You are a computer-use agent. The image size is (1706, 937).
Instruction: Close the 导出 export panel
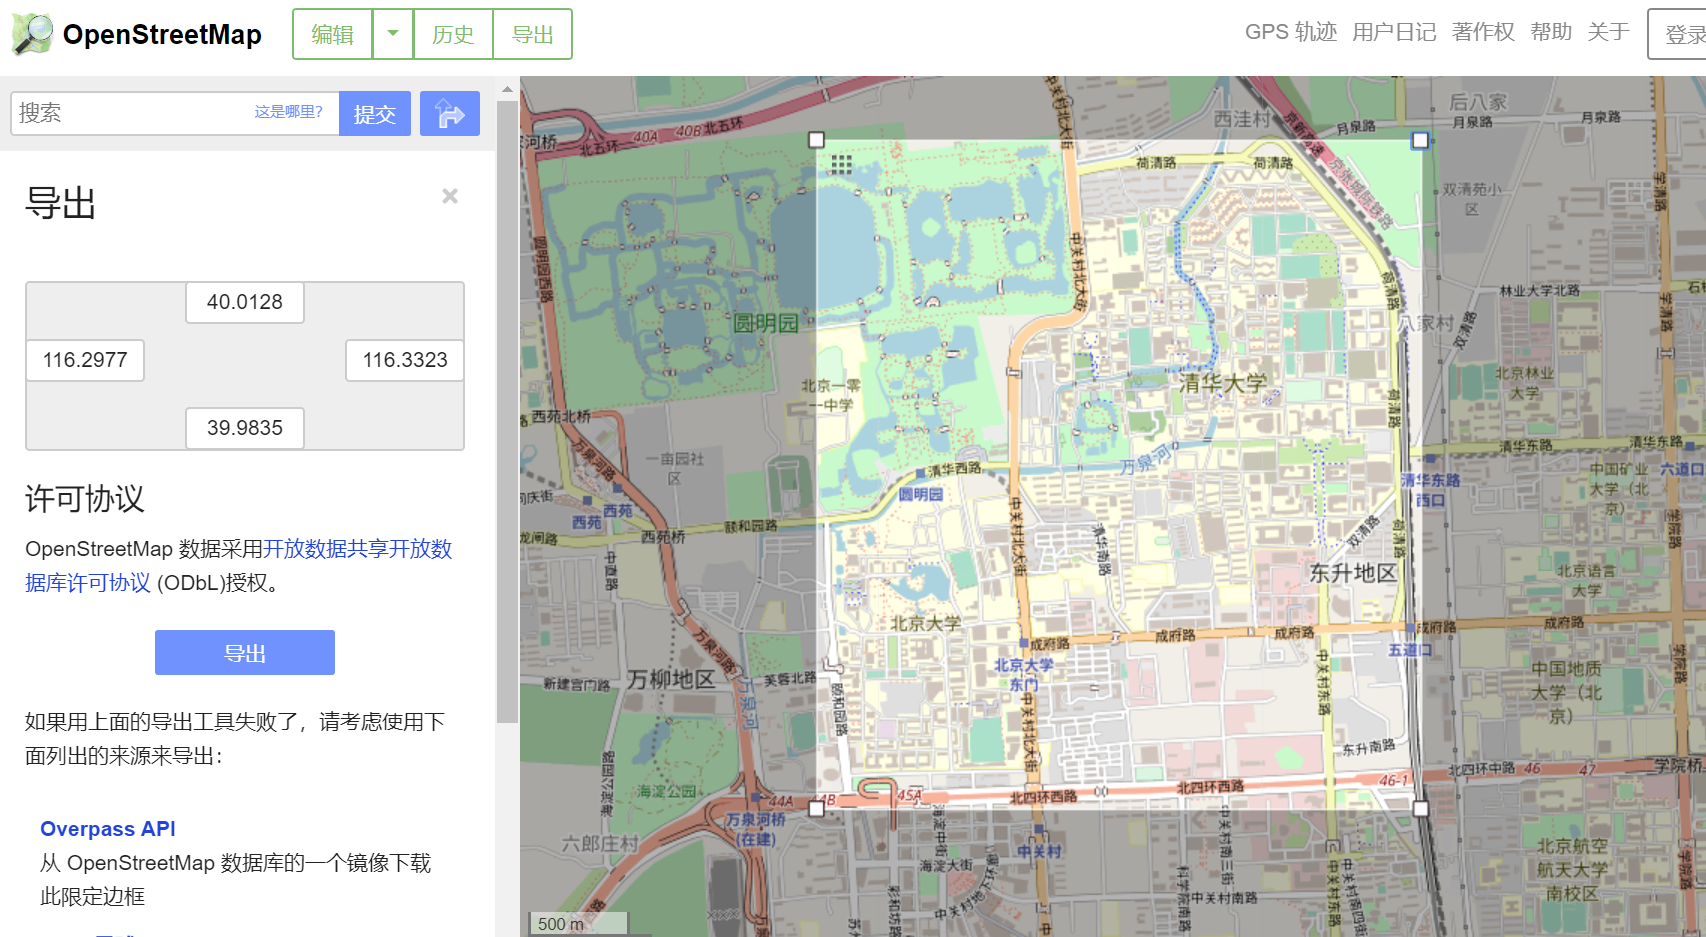450,196
